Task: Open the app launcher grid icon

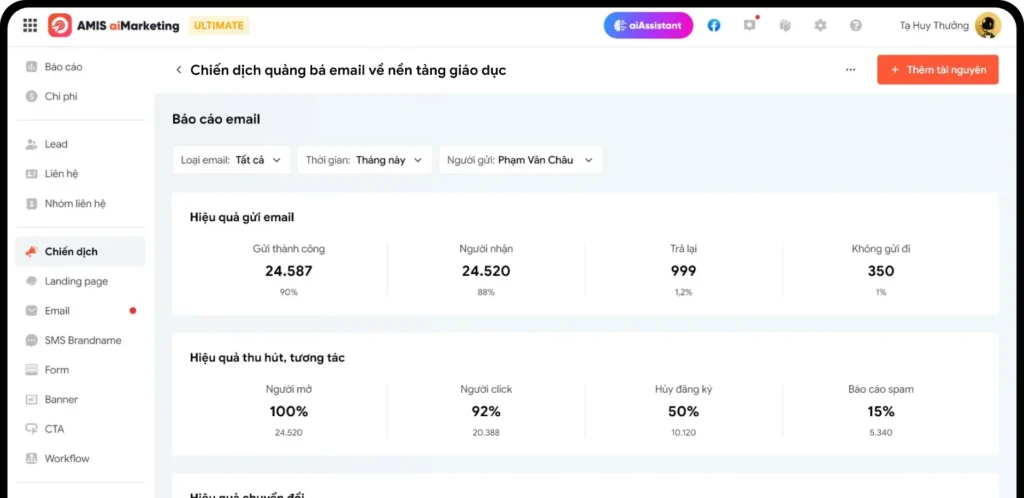Action: tap(30, 26)
